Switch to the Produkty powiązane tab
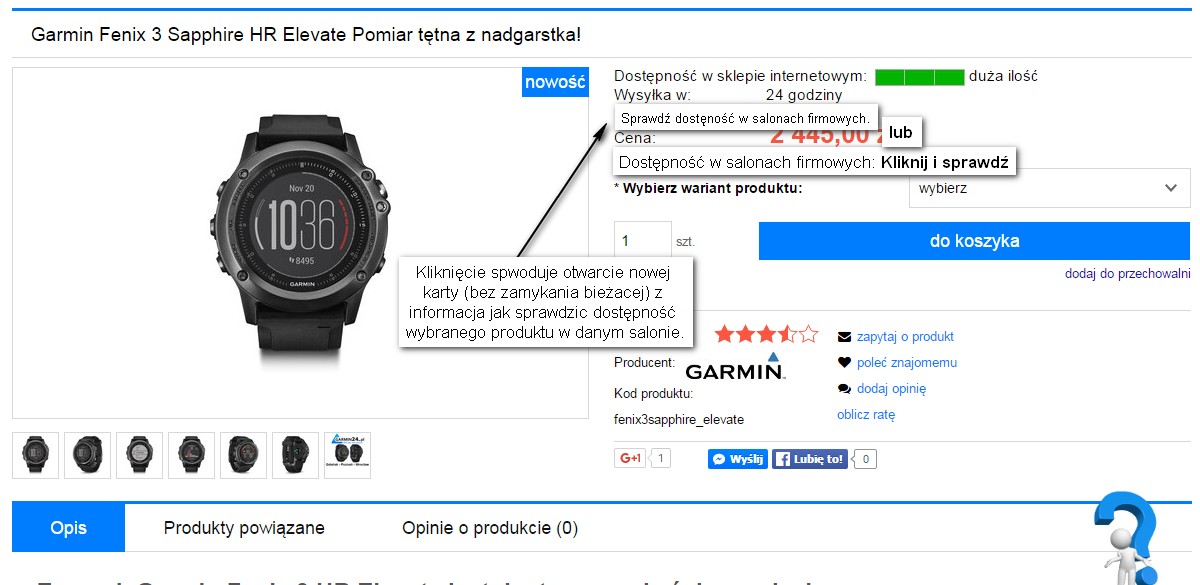The width and height of the screenshot is (1200, 585). coord(244,528)
